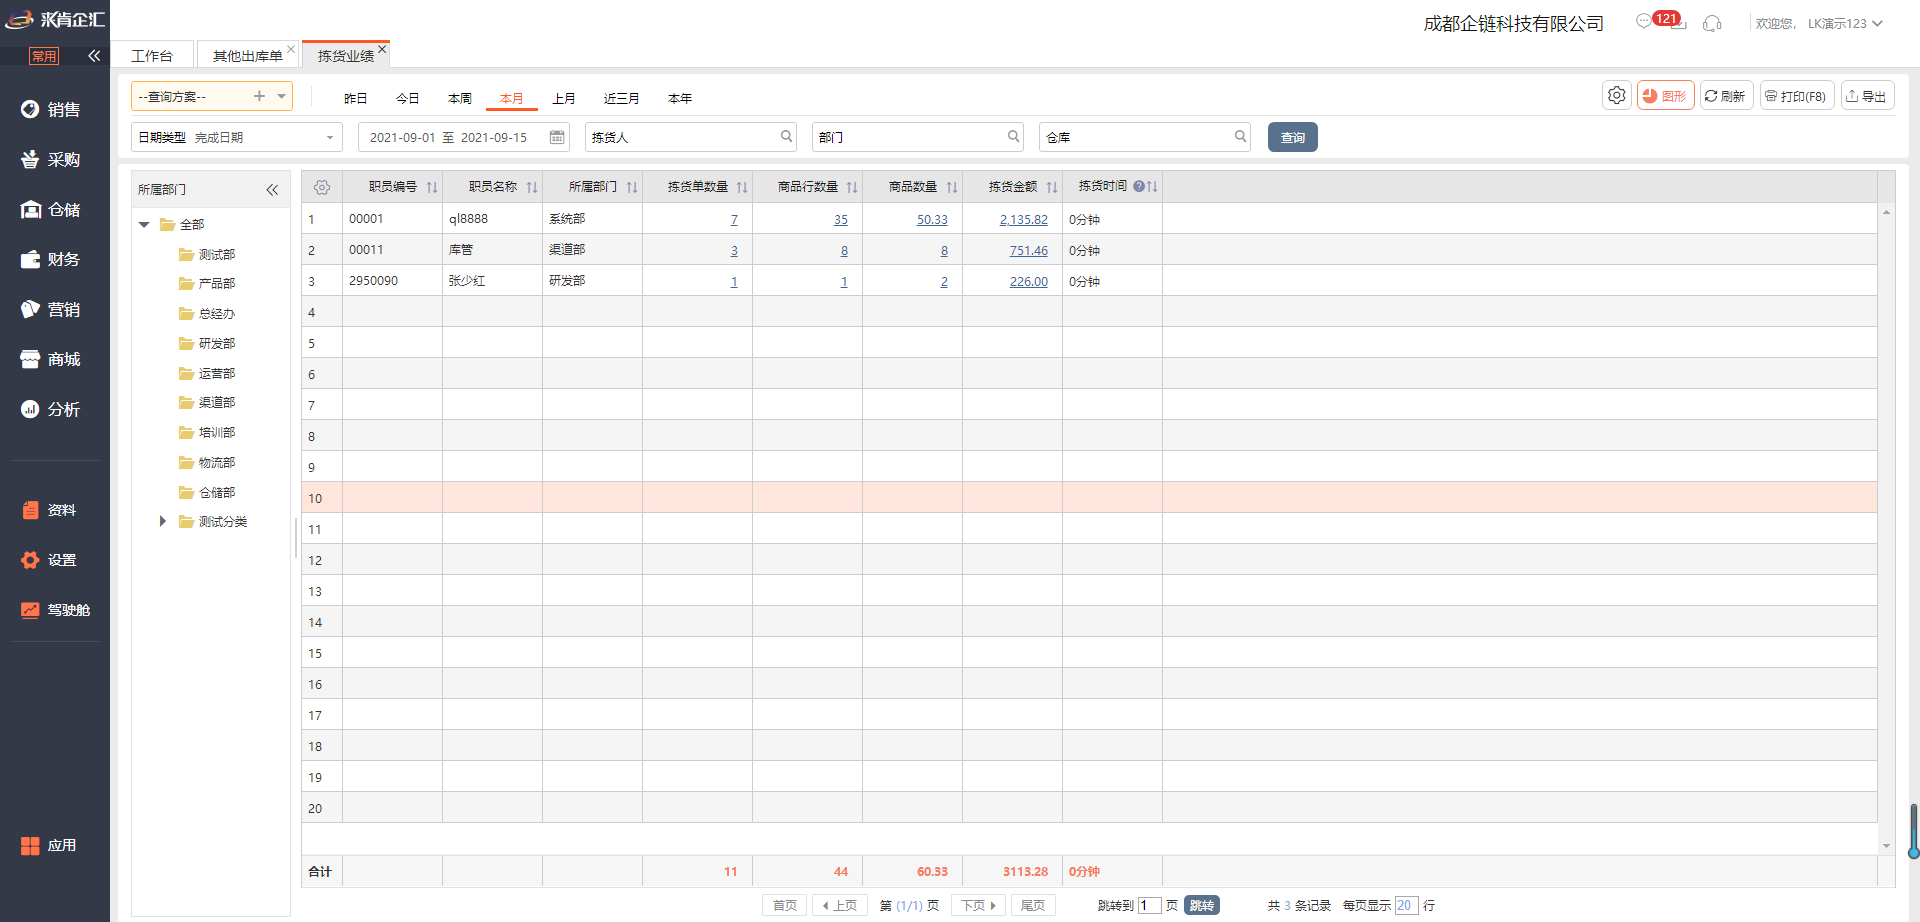Open the 仓储 warehouse module in sidebar
Screen dimensions: 1920x922
(51, 209)
